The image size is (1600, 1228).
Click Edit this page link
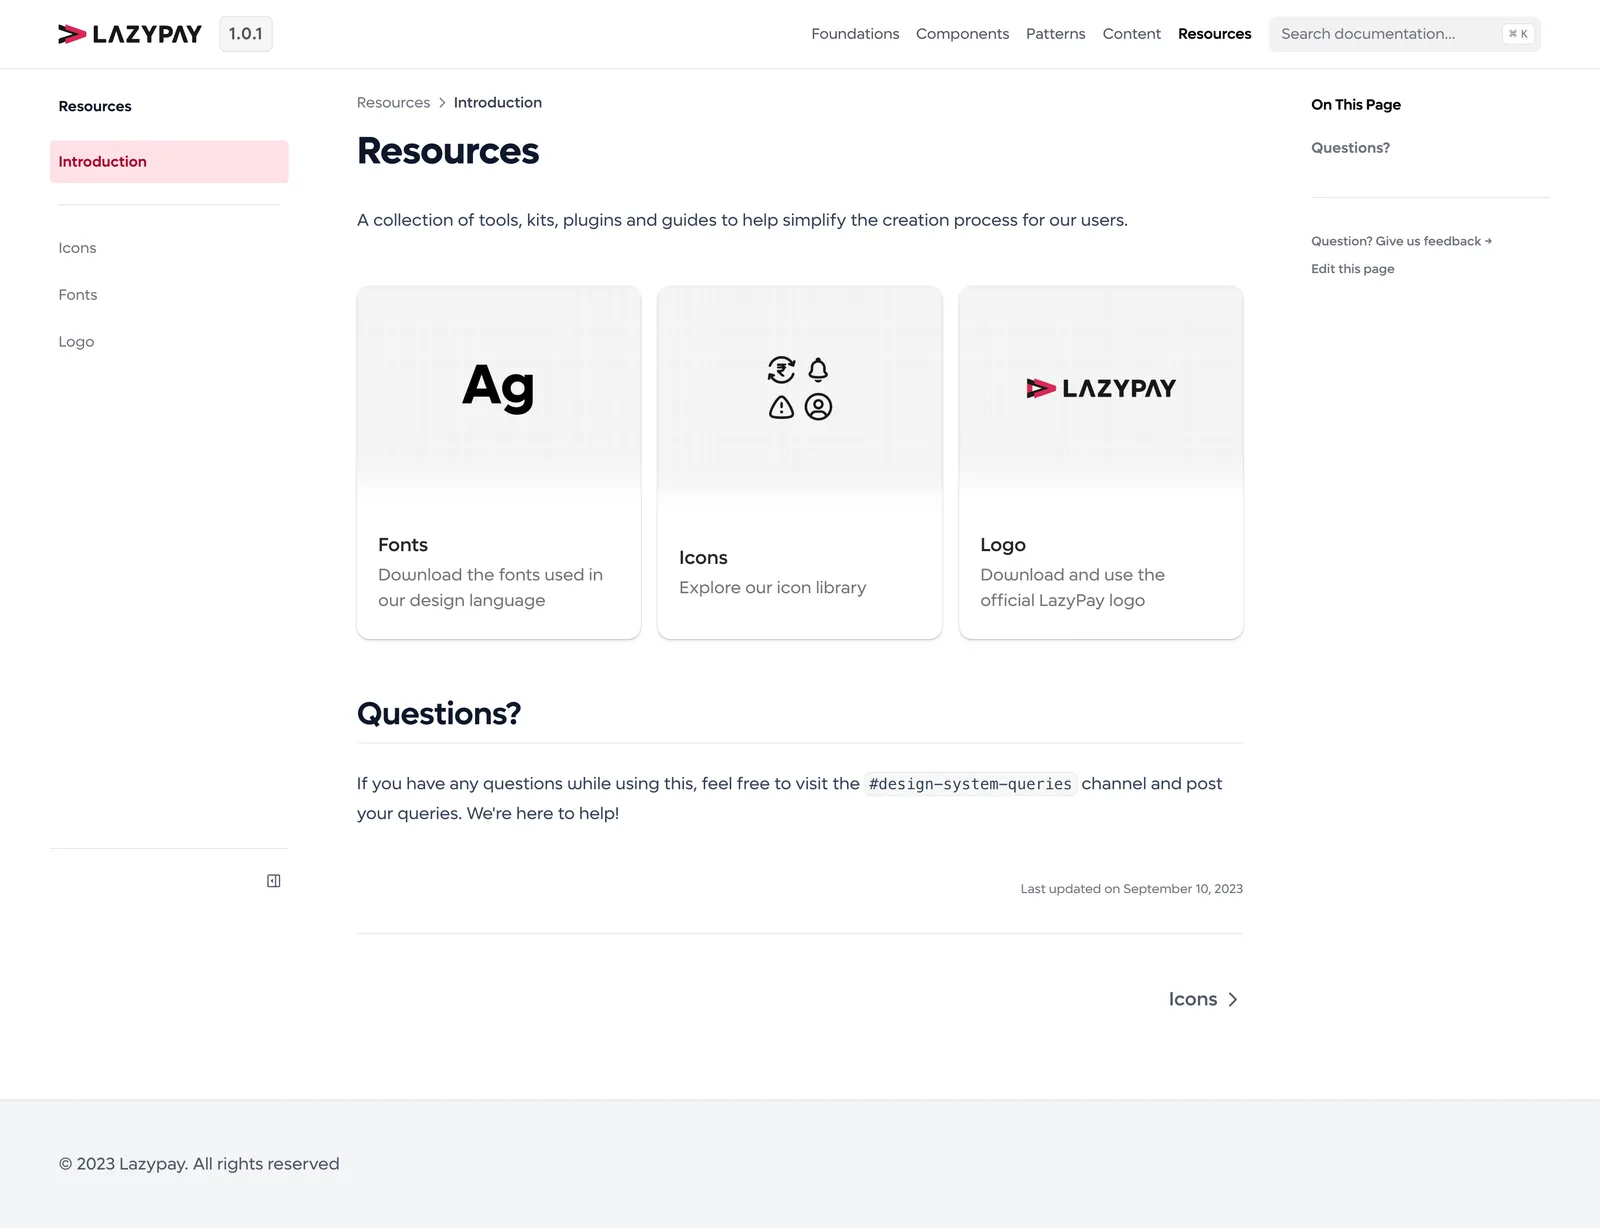point(1352,269)
